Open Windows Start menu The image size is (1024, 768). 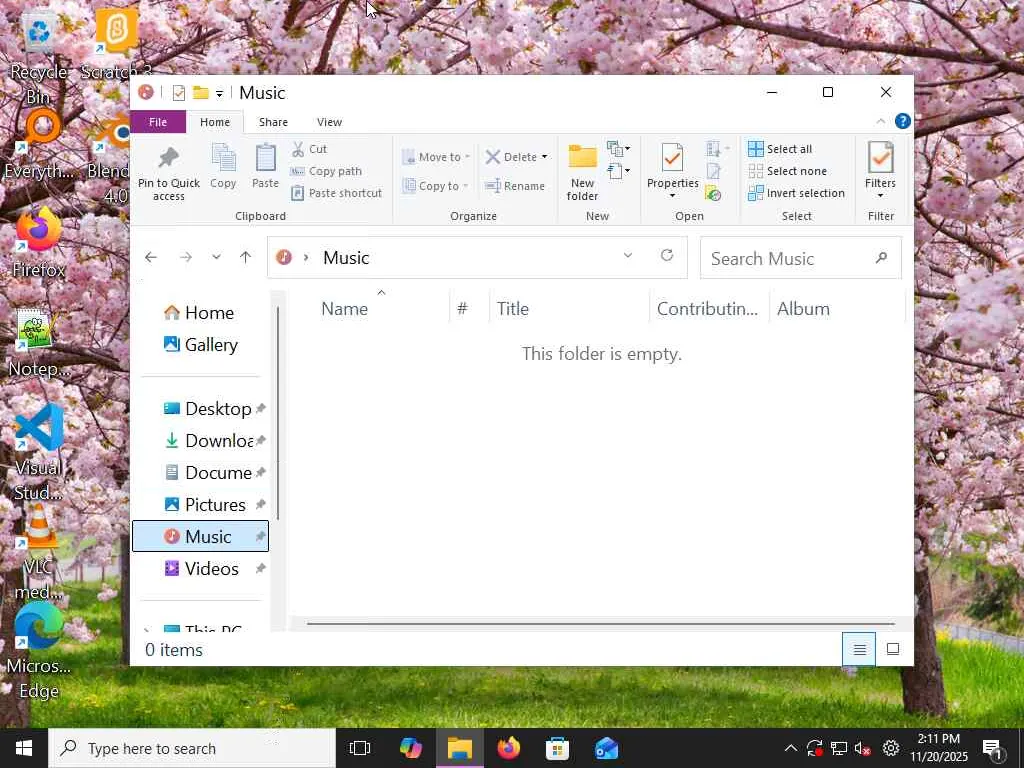pyautogui.click(x=24, y=748)
